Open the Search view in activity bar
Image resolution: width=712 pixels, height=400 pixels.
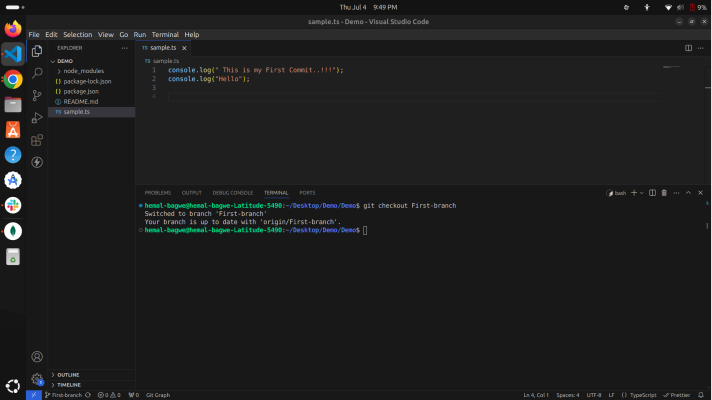(x=37, y=73)
